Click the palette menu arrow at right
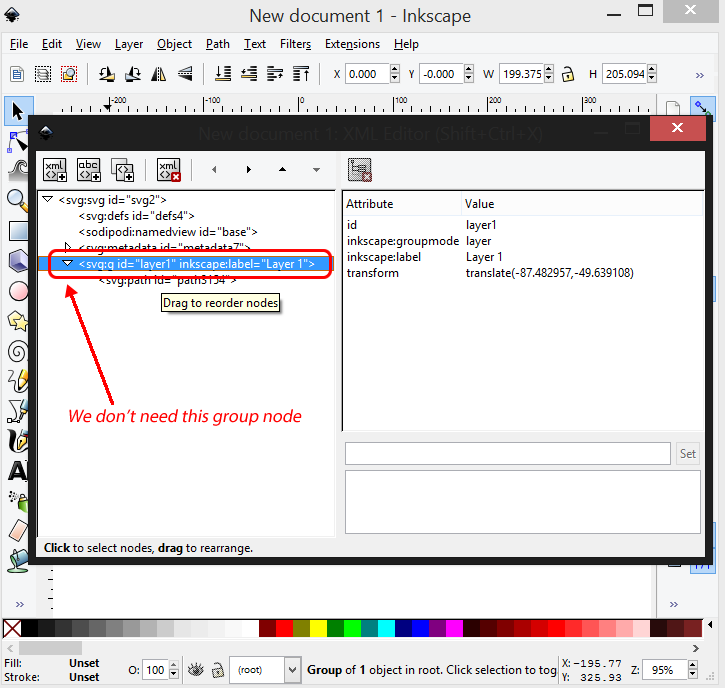 [710, 625]
